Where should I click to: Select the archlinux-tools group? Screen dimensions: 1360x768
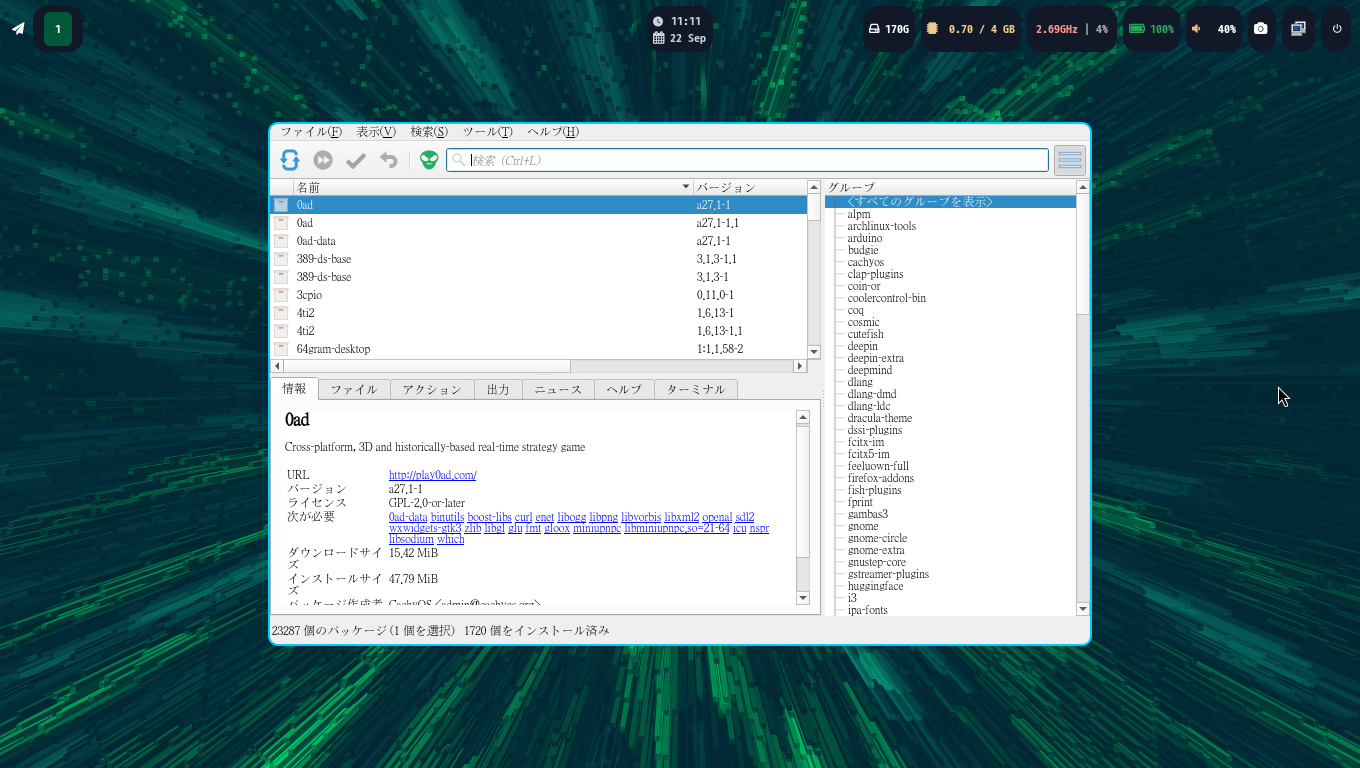(x=881, y=226)
